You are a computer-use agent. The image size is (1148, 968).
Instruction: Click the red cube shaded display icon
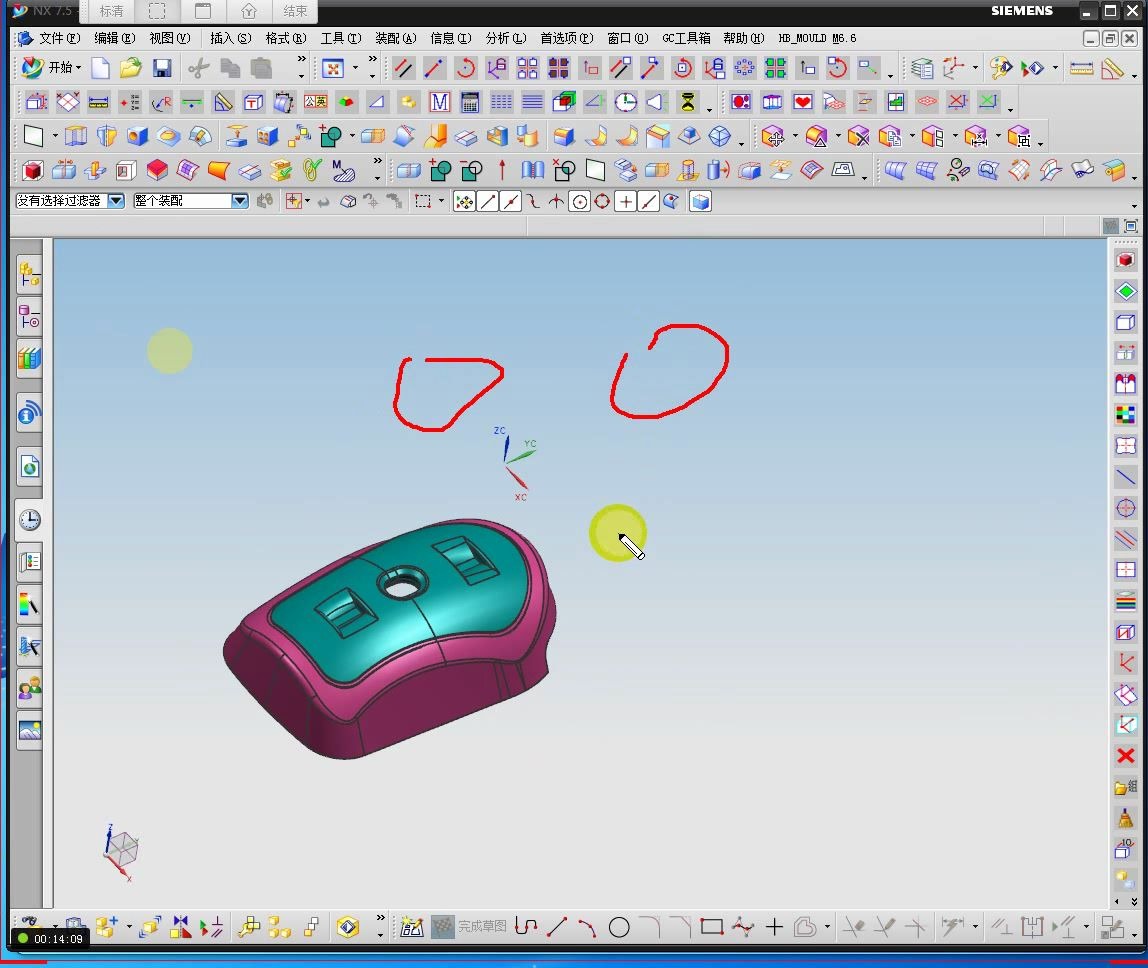click(1125, 260)
